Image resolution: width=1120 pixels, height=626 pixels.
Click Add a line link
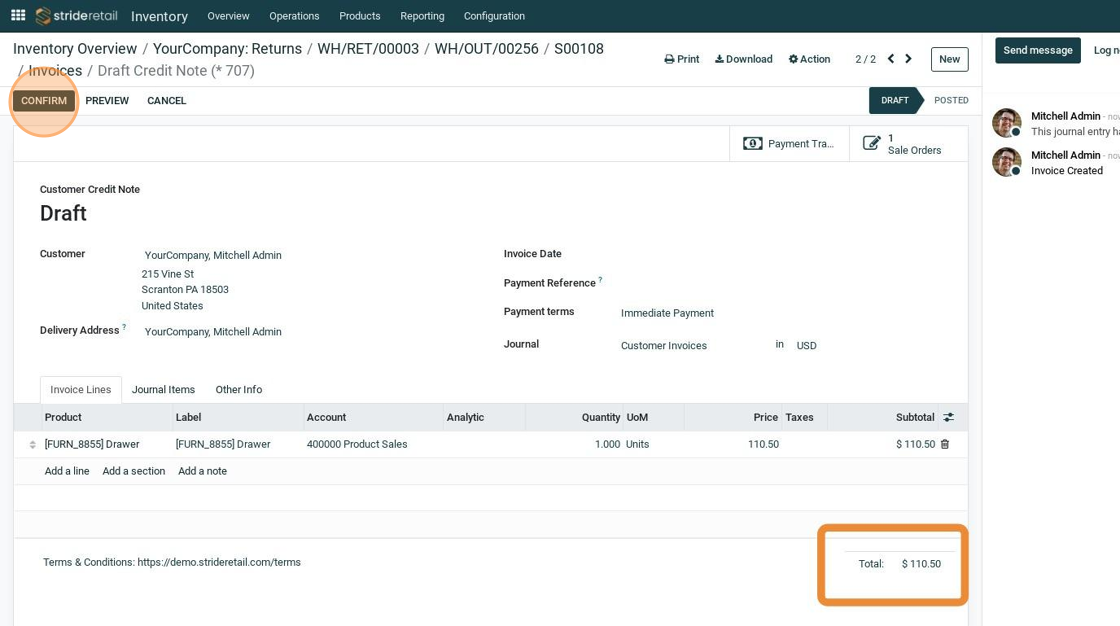coord(67,471)
